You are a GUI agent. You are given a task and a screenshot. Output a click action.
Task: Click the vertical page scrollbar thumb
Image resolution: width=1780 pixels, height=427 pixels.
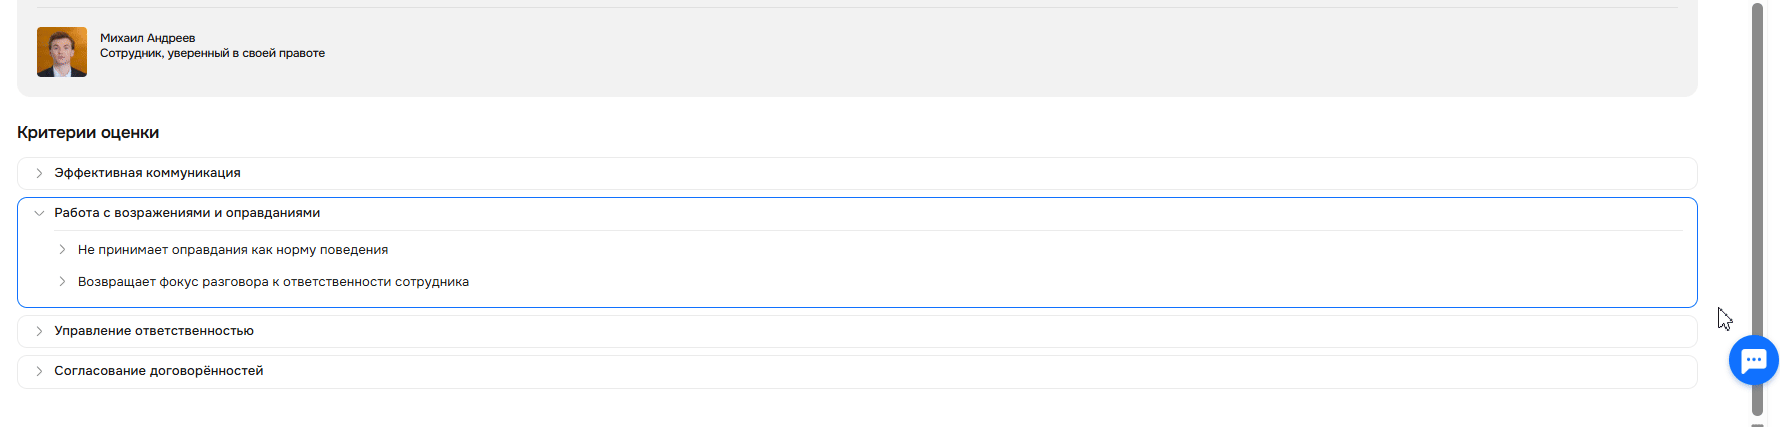1757,200
